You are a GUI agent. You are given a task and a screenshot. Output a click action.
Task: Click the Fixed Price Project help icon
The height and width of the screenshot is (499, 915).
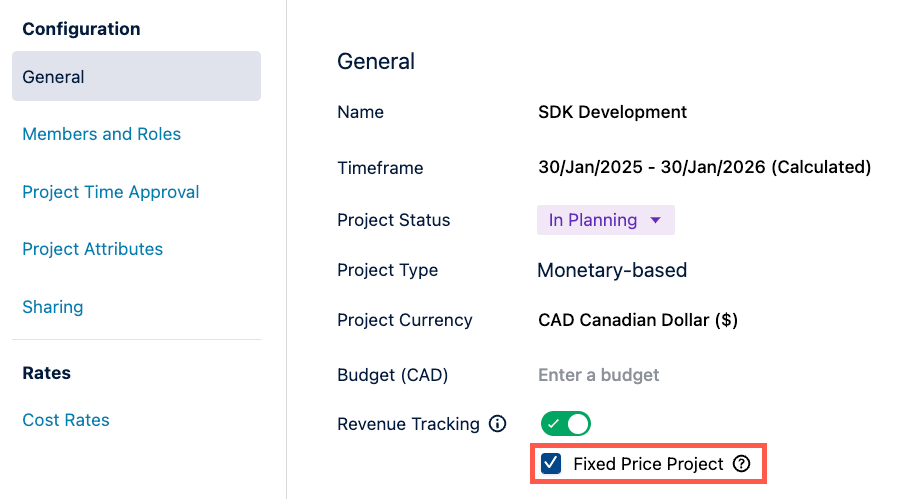point(741,464)
